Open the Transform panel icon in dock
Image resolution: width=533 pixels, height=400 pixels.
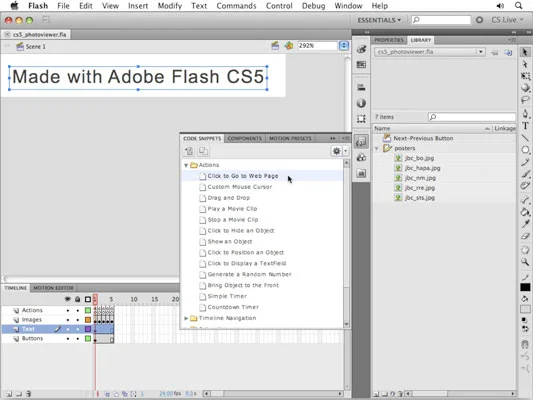[x=361, y=119]
